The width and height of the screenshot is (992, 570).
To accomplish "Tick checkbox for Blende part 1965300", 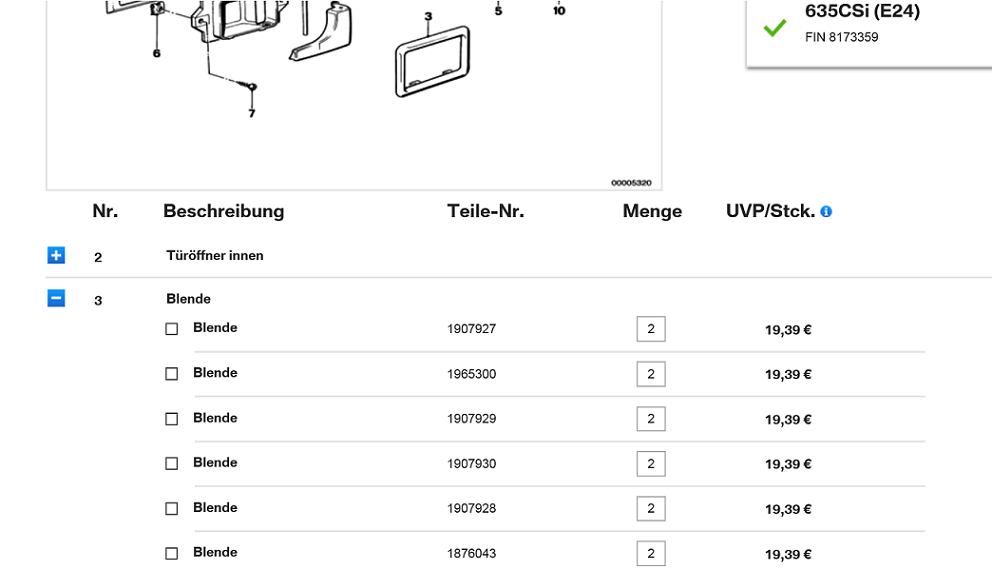I will (172, 374).
